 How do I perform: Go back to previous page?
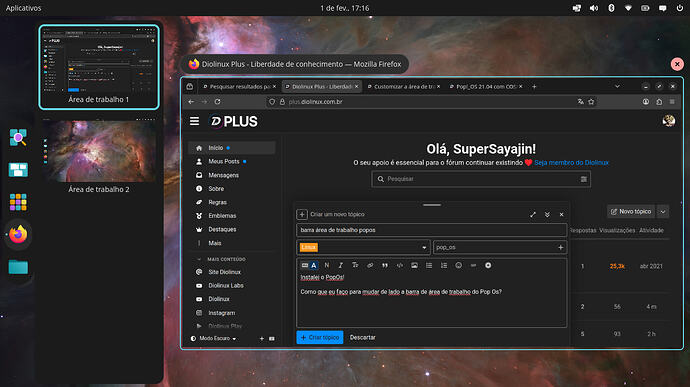point(191,102)
